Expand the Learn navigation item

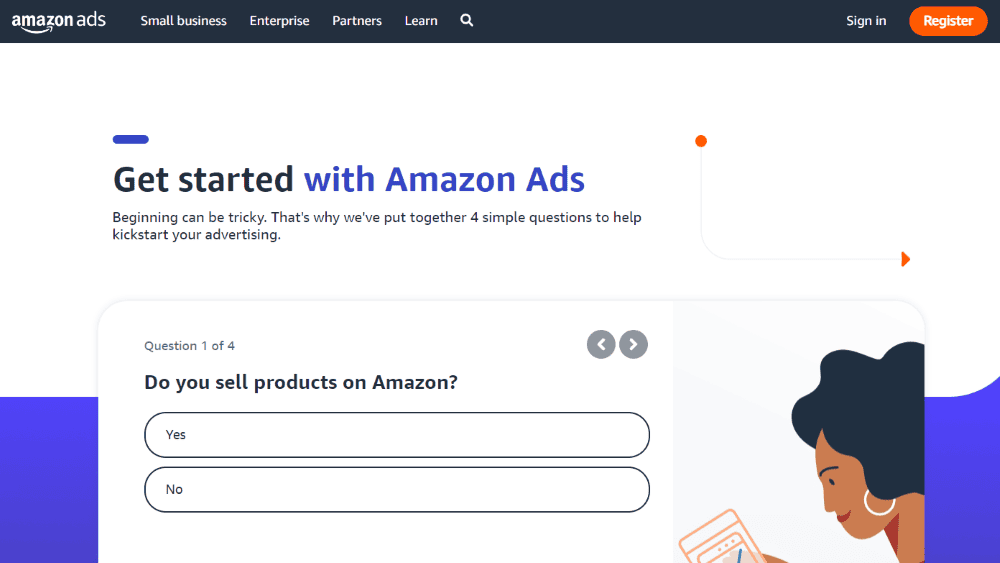(x=421, y=21)
